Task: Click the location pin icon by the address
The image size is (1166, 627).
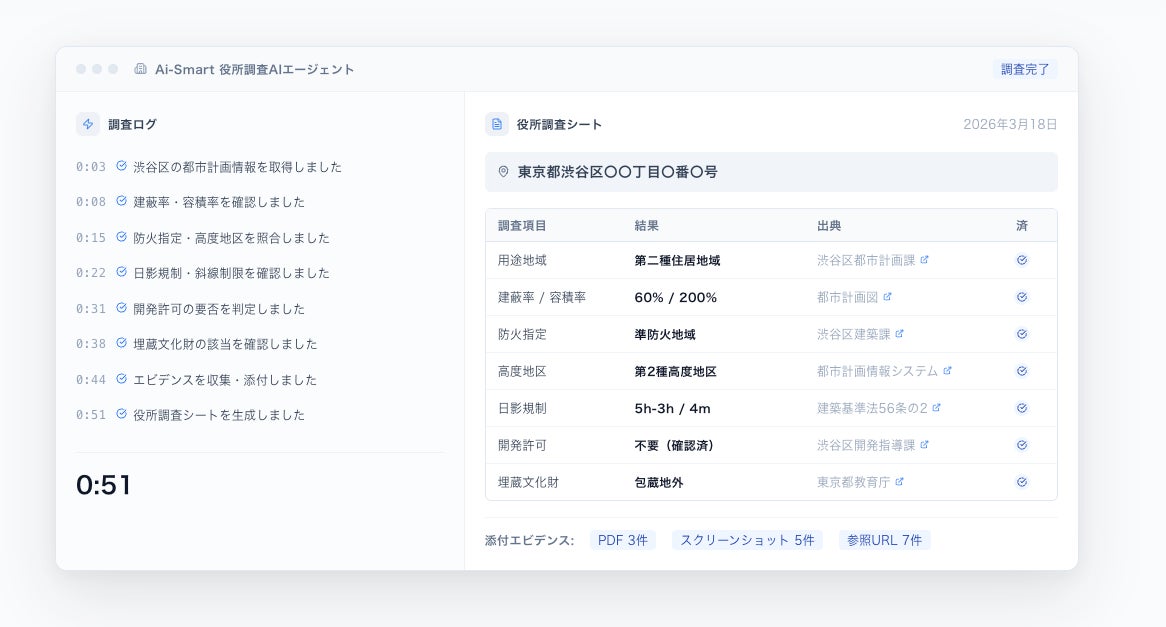Action: coord(503,172)
